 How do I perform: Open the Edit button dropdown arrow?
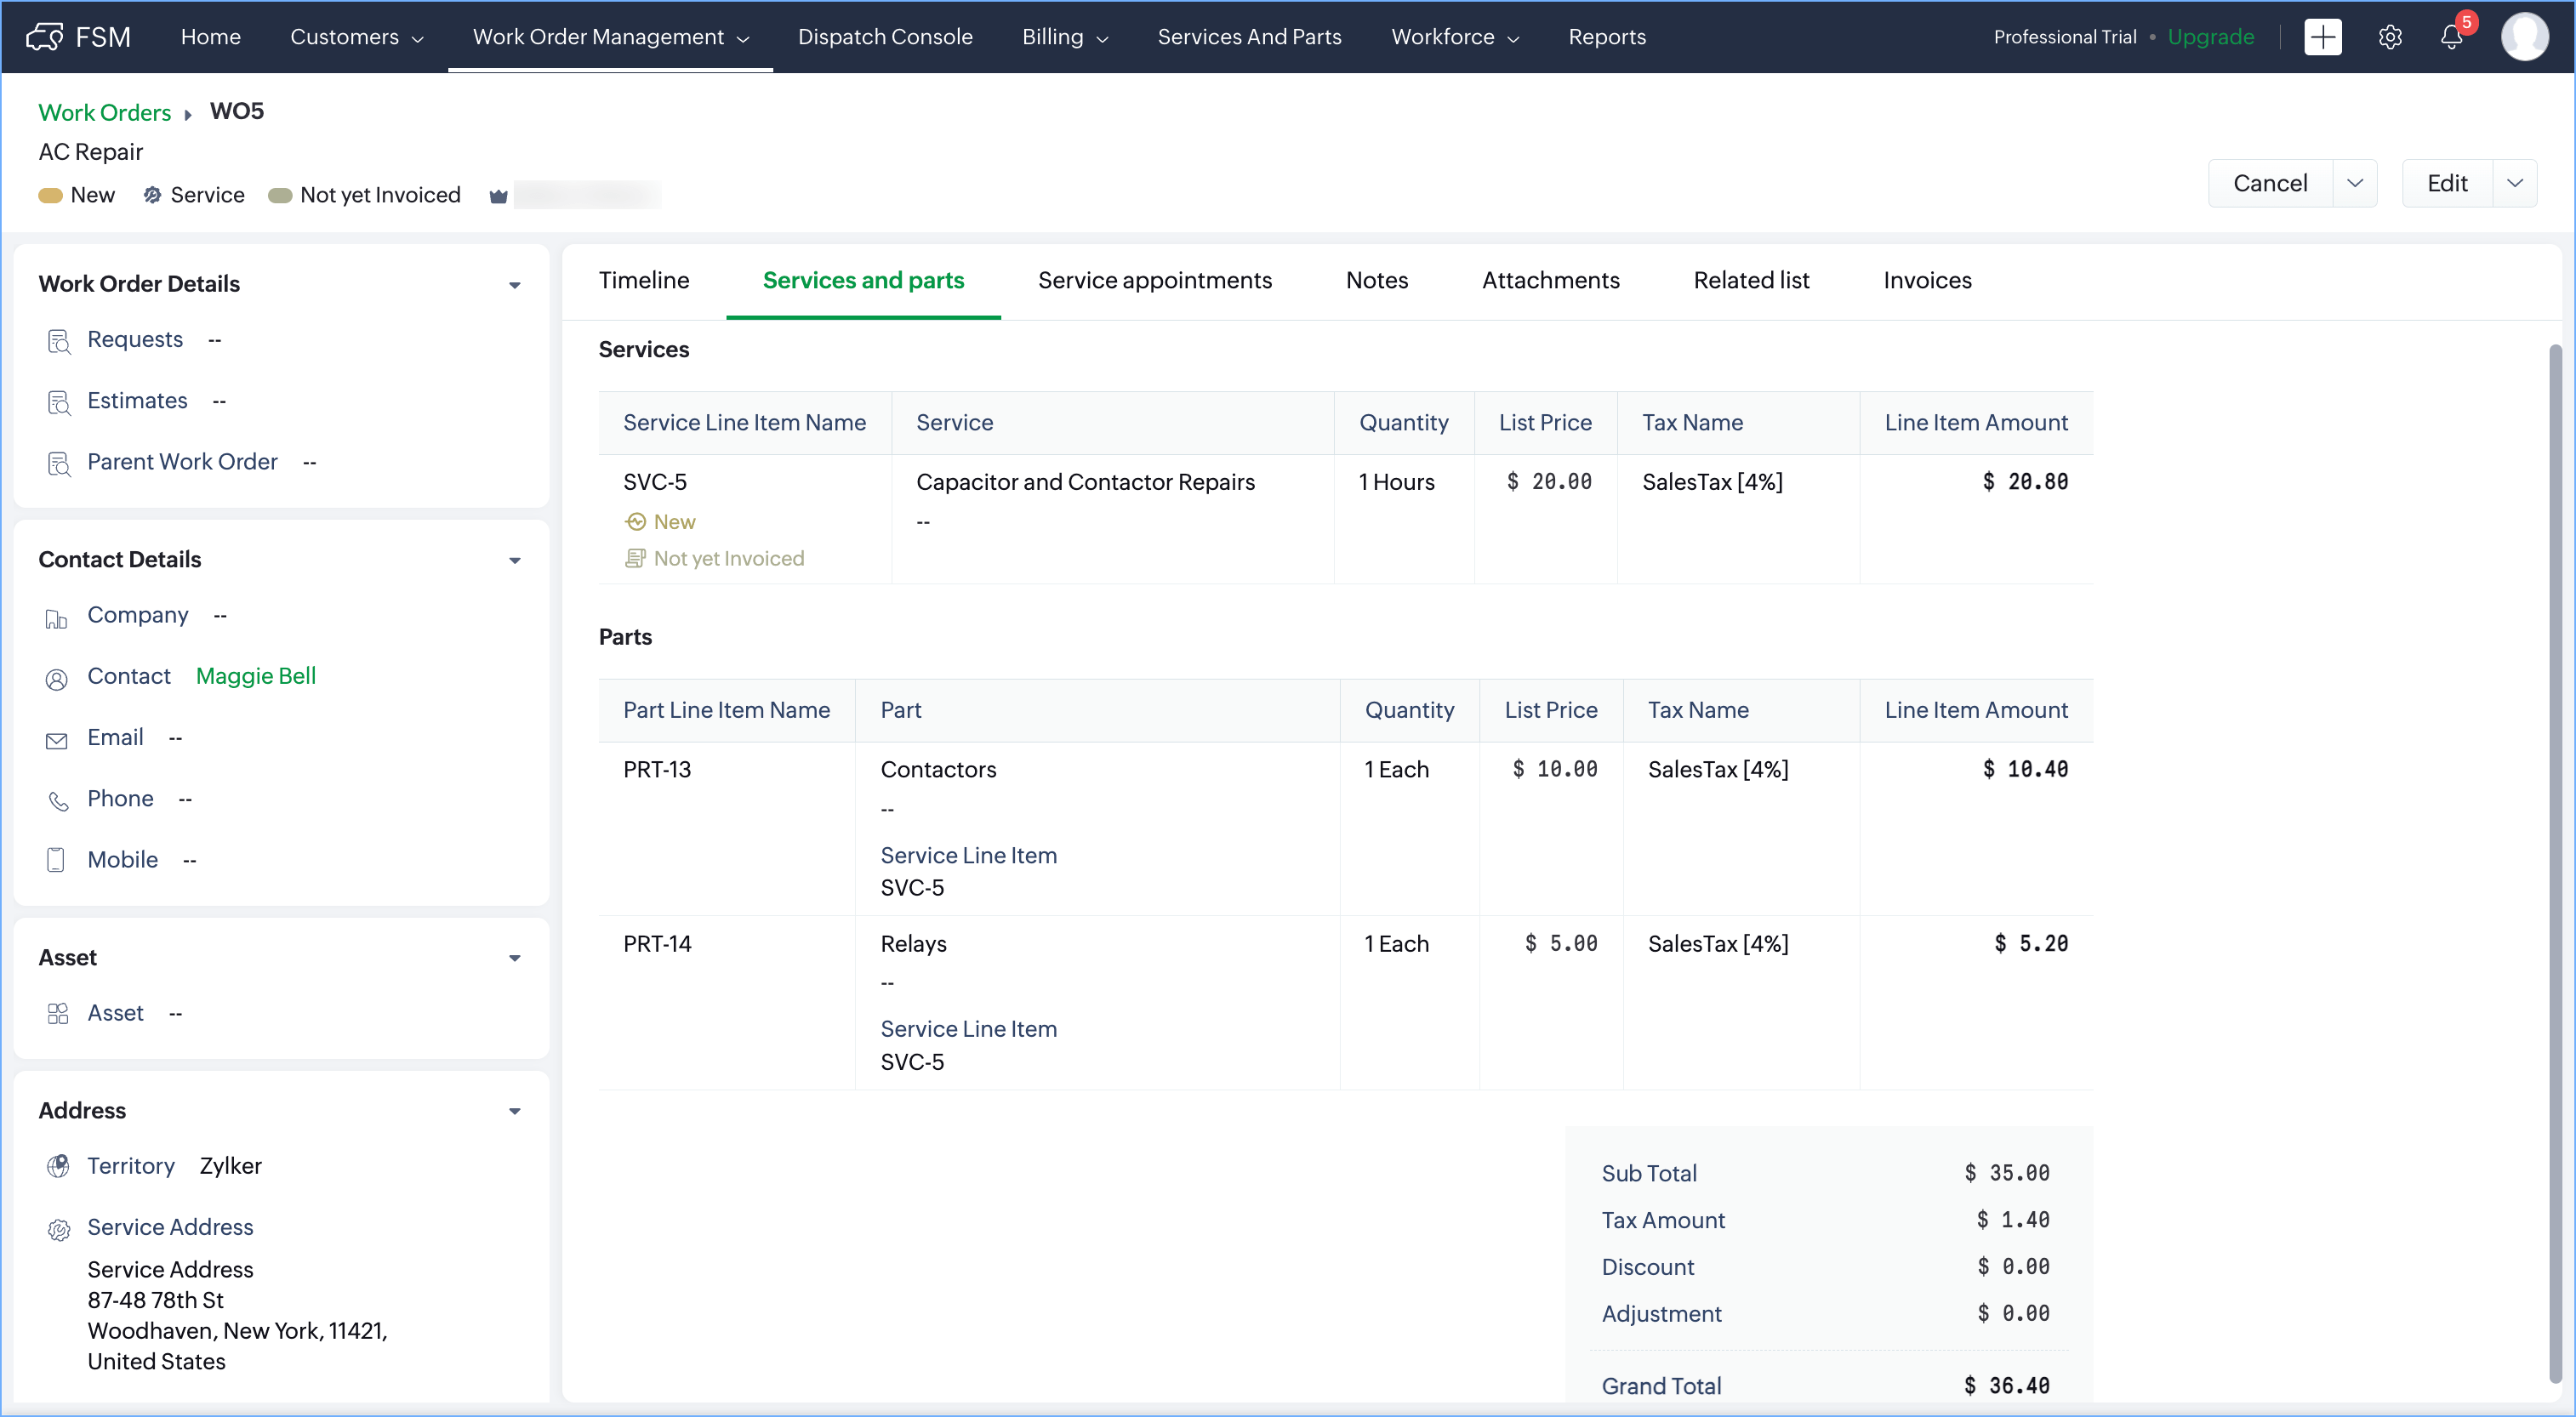pyautogui.click(x=2514, y=183)
